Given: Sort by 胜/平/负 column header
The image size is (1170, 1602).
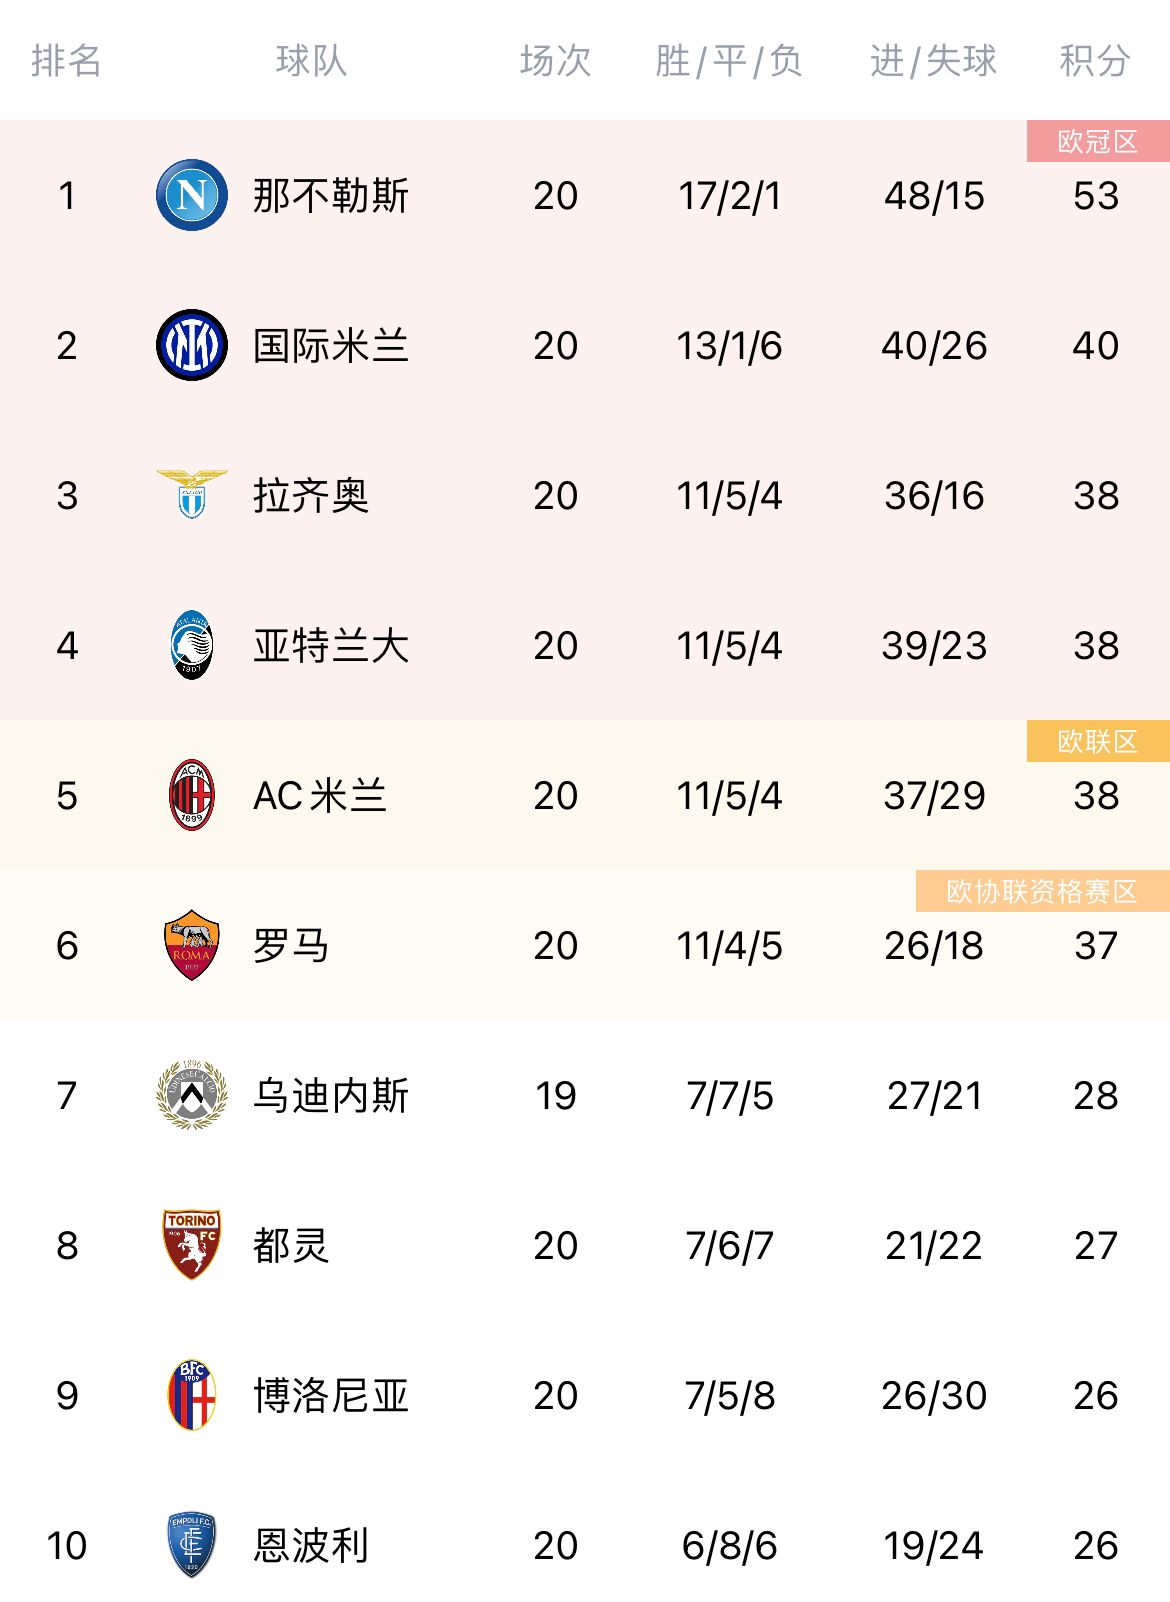Looking at the screenshot, I should pyautogui.click(x=729, y=61).
